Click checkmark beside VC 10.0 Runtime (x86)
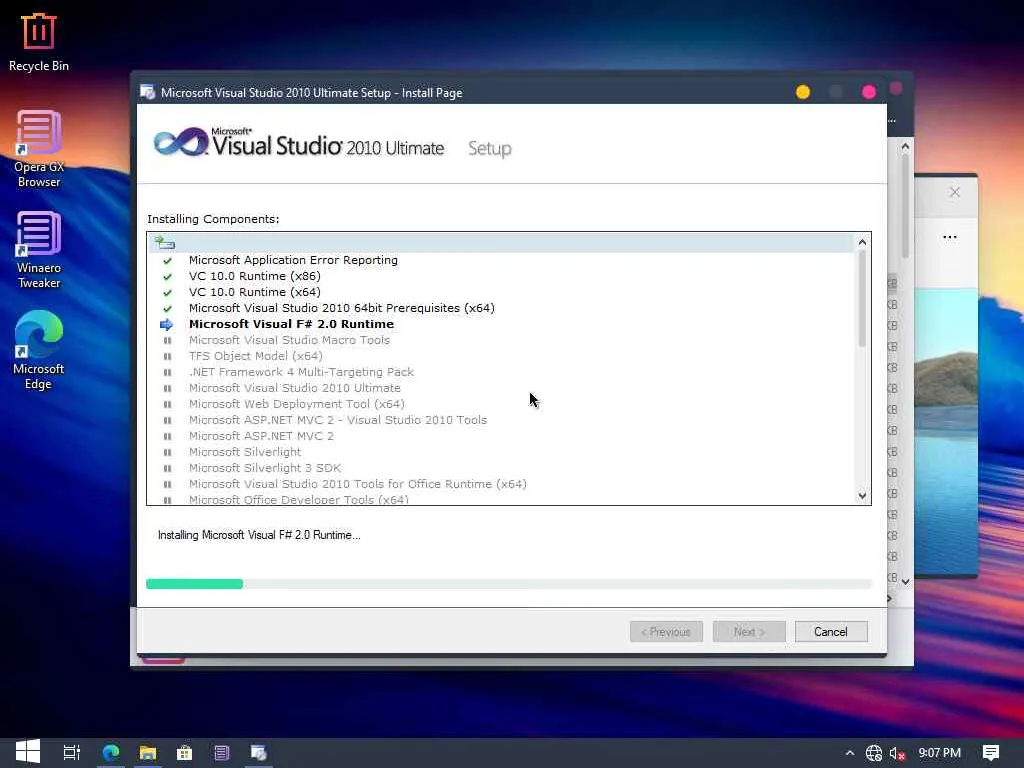This screenshot has height=768, width=1024. point(167,276)
